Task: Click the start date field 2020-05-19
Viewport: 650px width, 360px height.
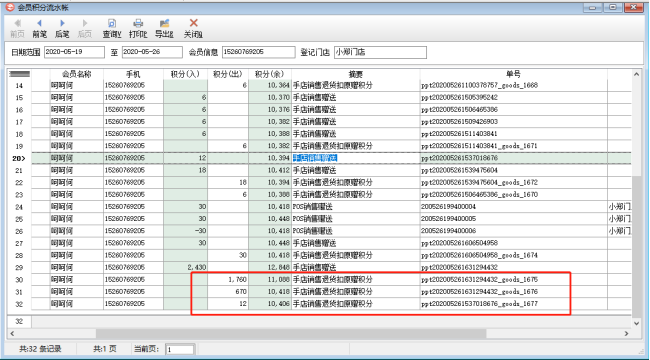Action: 74,52
